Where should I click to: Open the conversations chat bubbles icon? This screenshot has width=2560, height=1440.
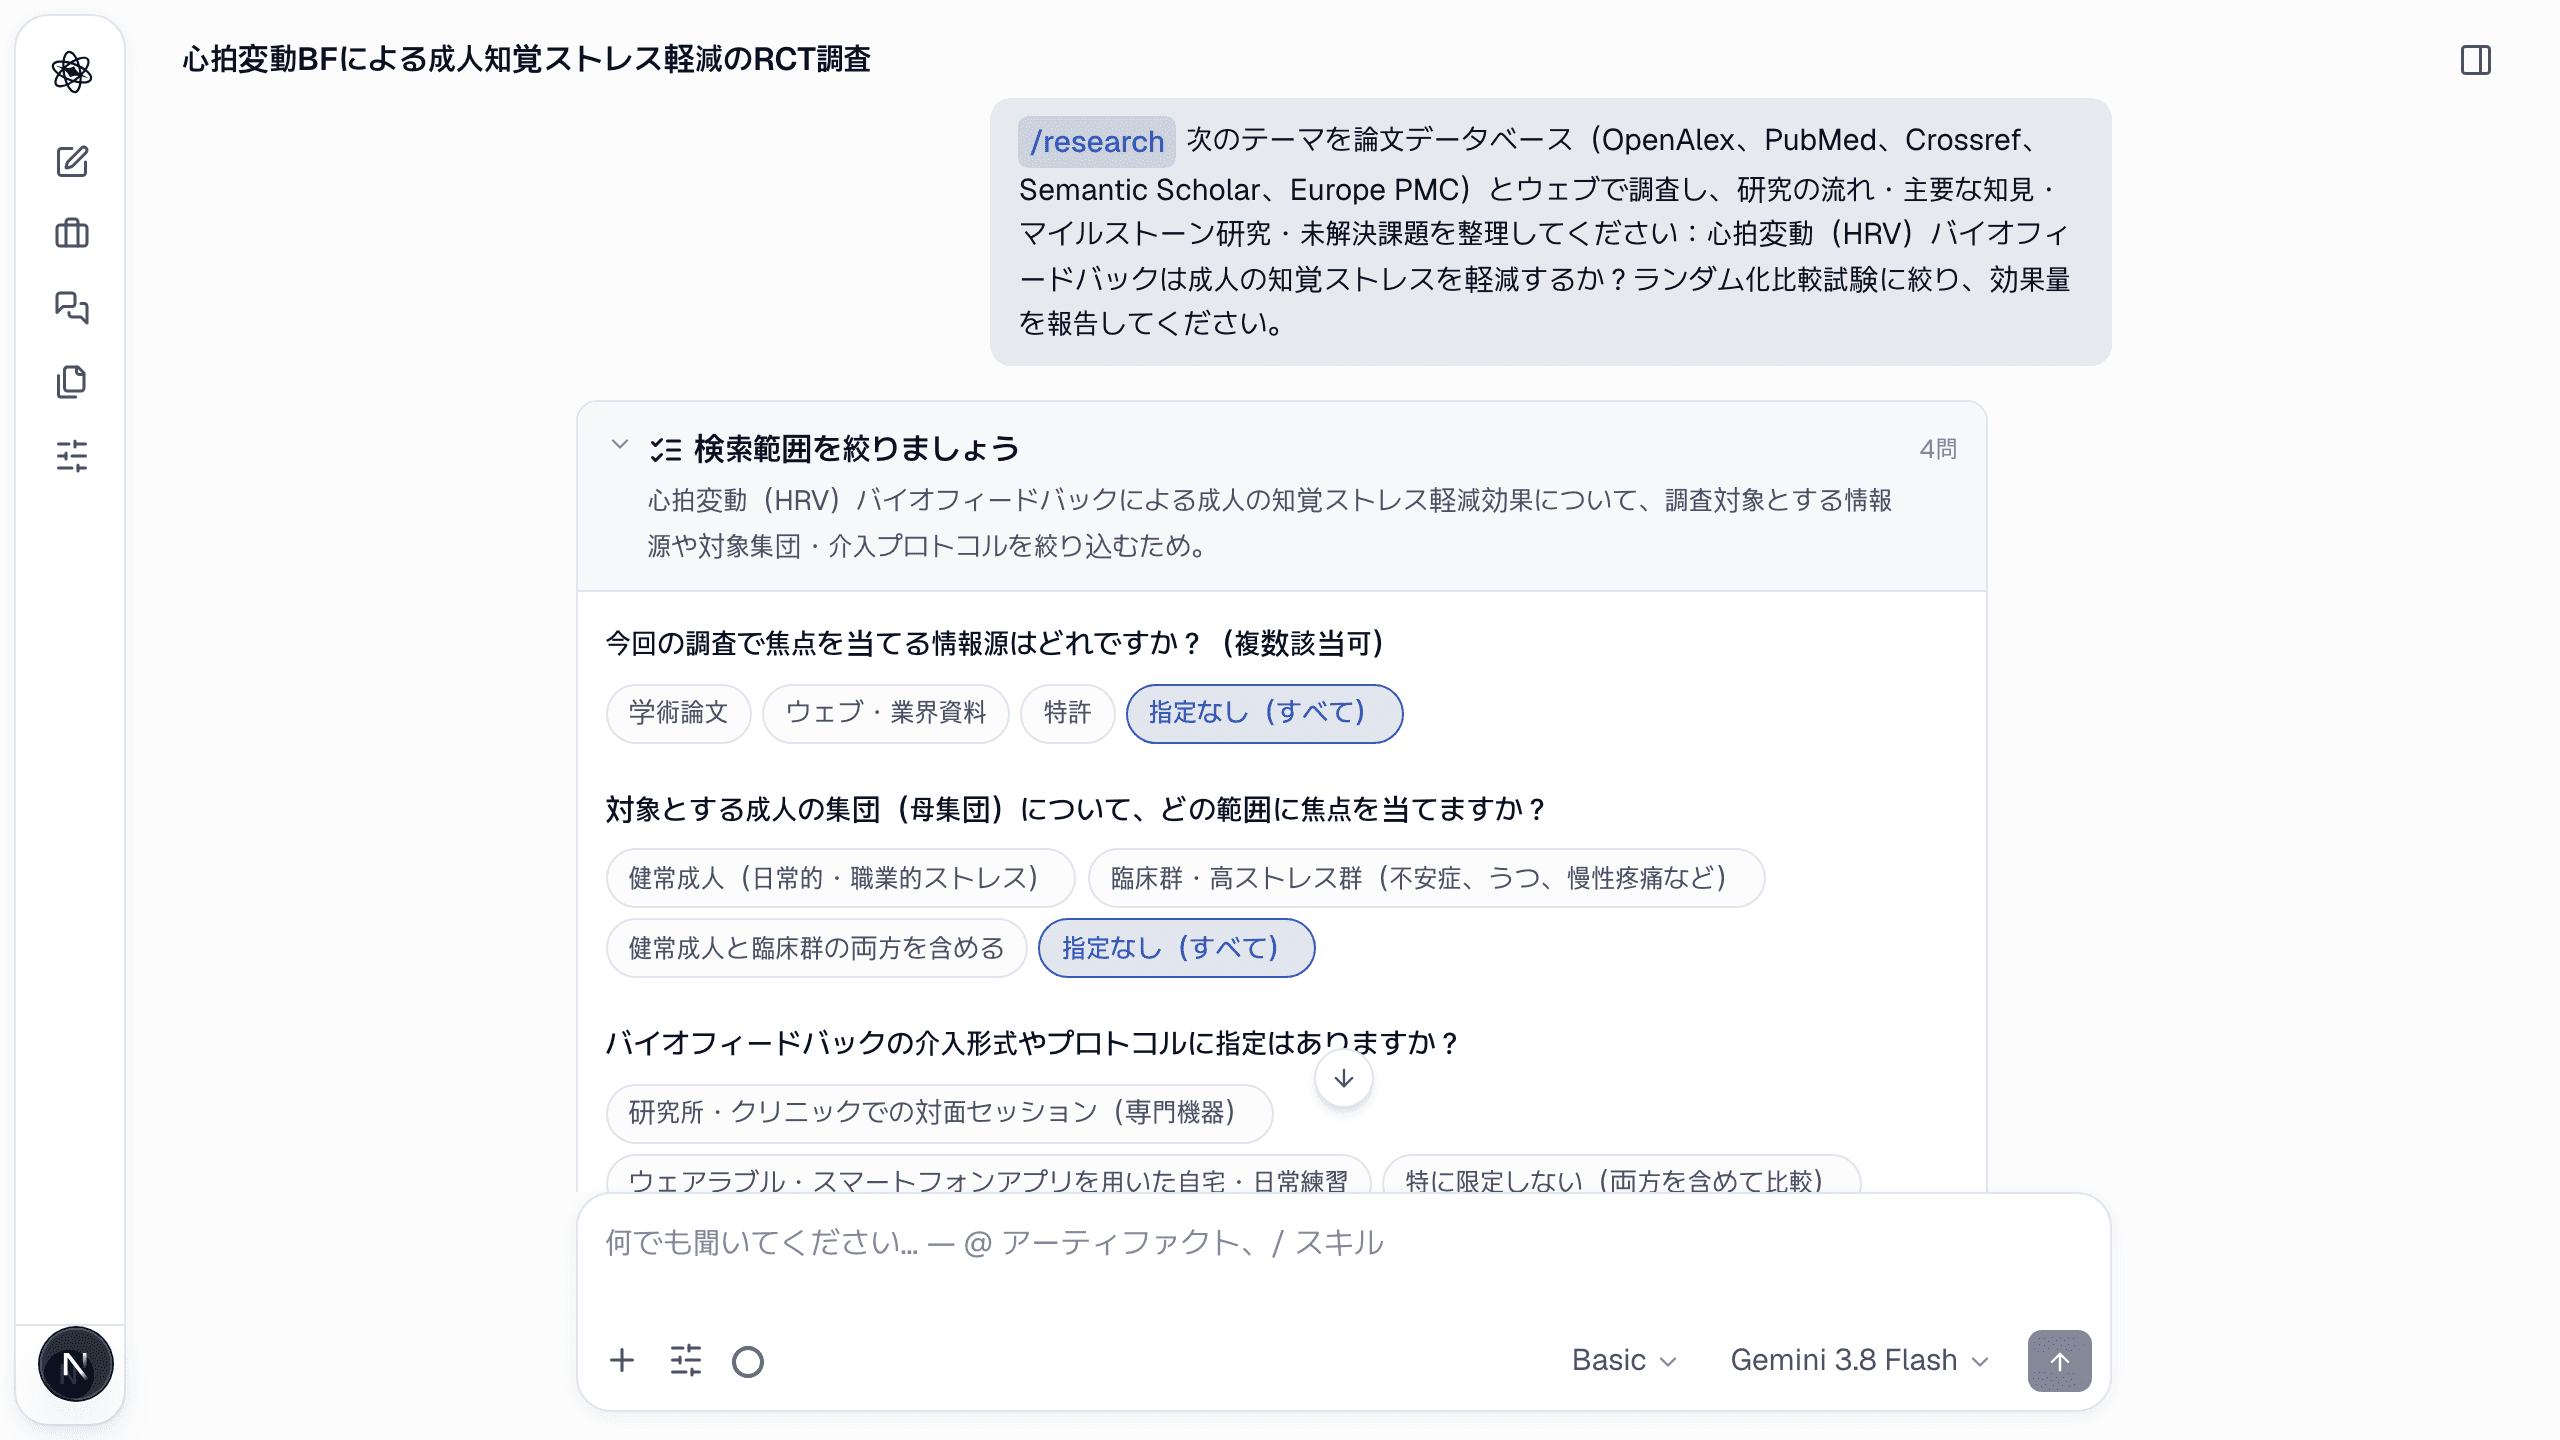coord(72,307)
